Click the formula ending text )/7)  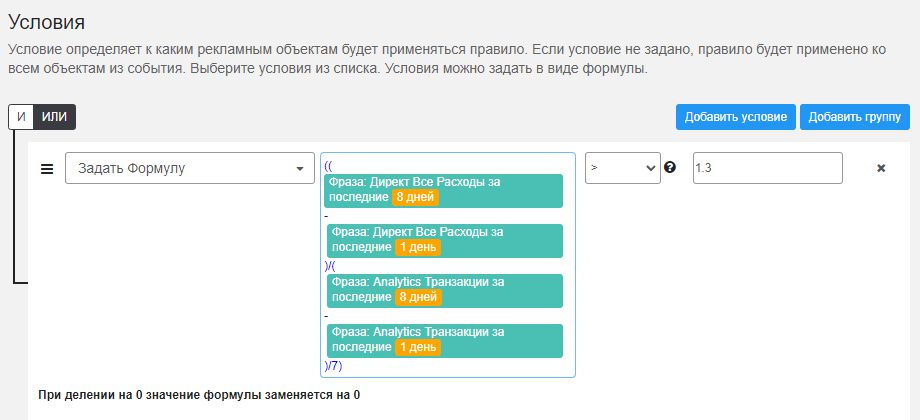(333, 367)
